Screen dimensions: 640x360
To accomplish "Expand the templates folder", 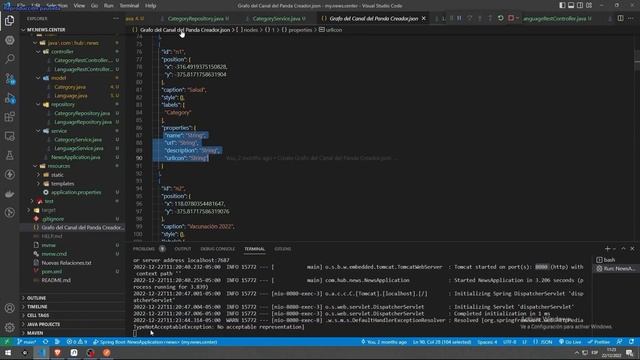I will 62,184.
